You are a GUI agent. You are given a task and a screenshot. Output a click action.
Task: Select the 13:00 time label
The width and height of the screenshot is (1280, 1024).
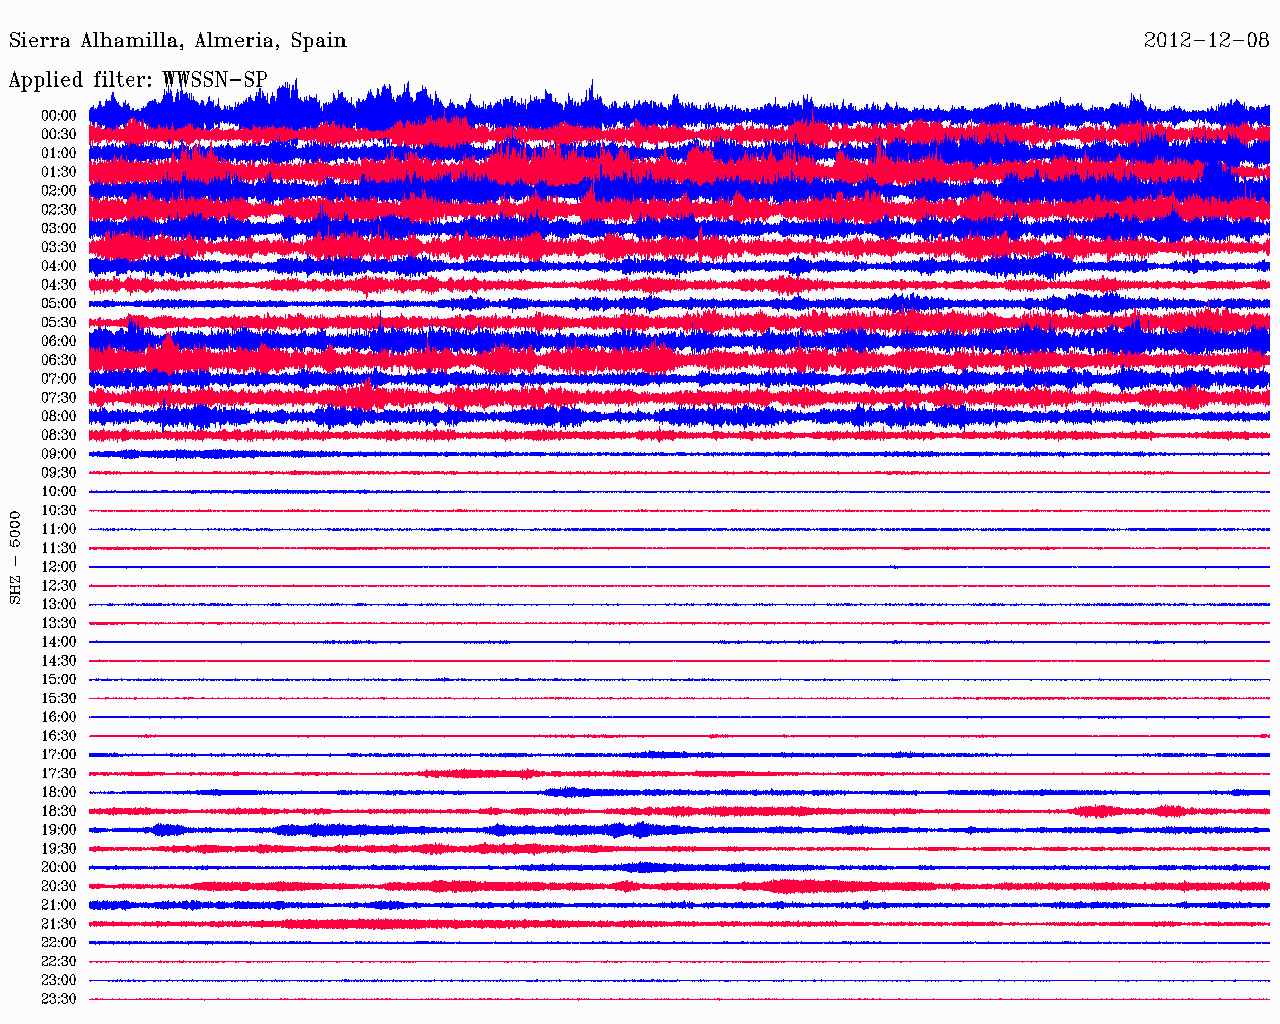pos(59,605)
